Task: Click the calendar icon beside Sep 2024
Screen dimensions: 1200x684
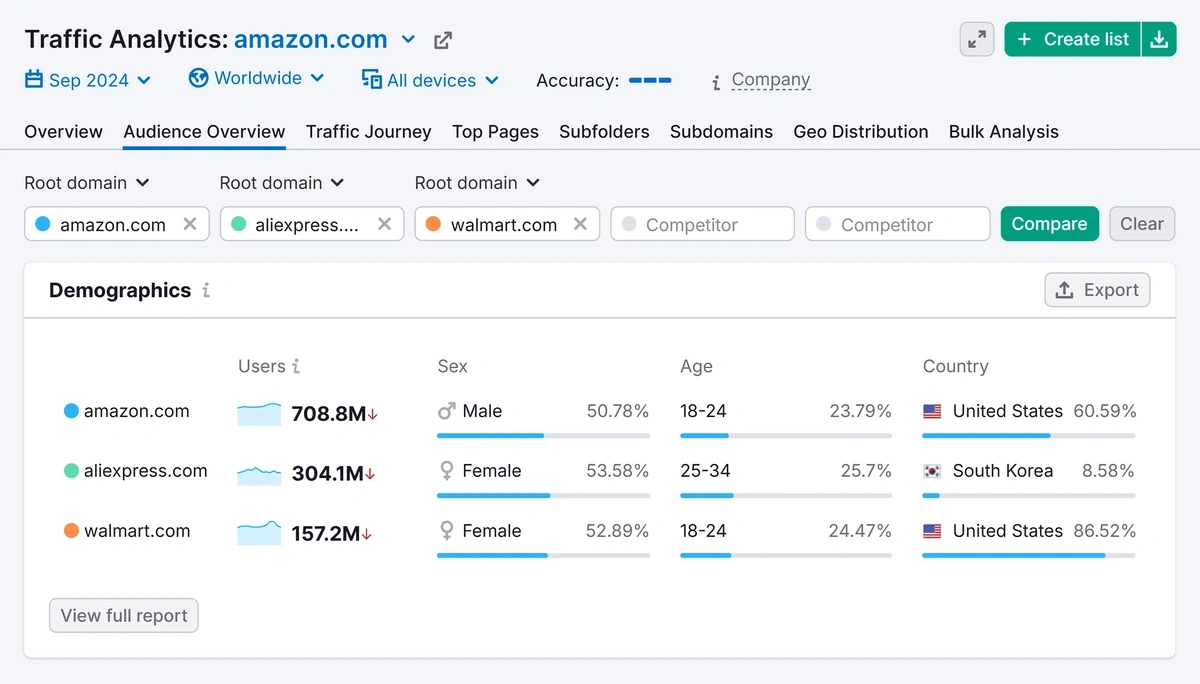Action: 34,79
